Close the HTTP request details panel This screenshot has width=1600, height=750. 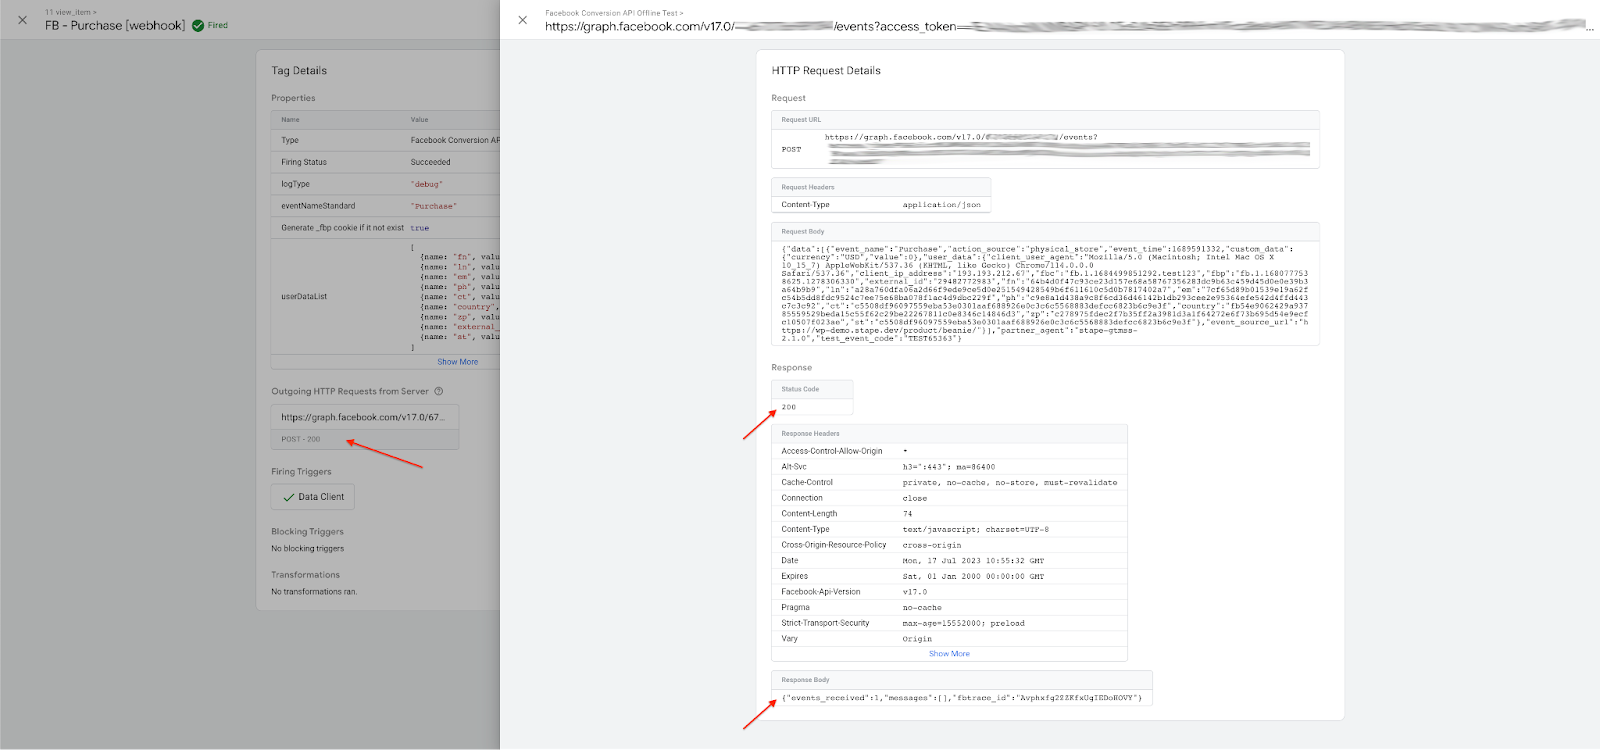click(x=522, y=20)
